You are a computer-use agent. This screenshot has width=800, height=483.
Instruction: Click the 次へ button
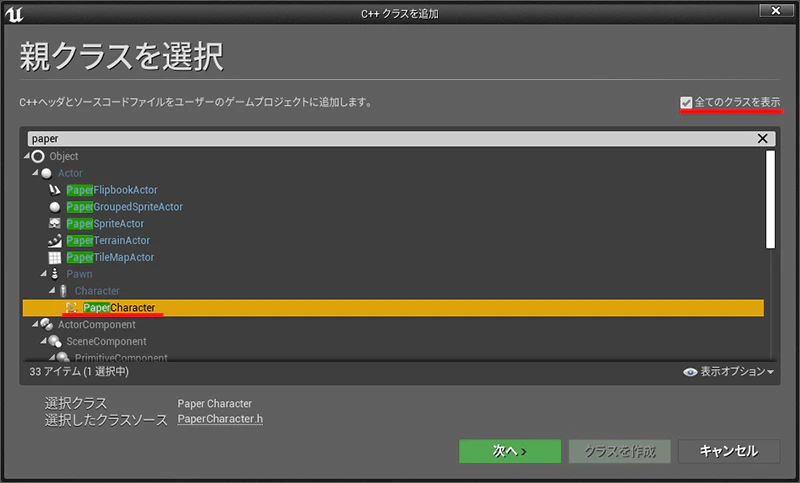pyautogui.click(x=510, y=451)
